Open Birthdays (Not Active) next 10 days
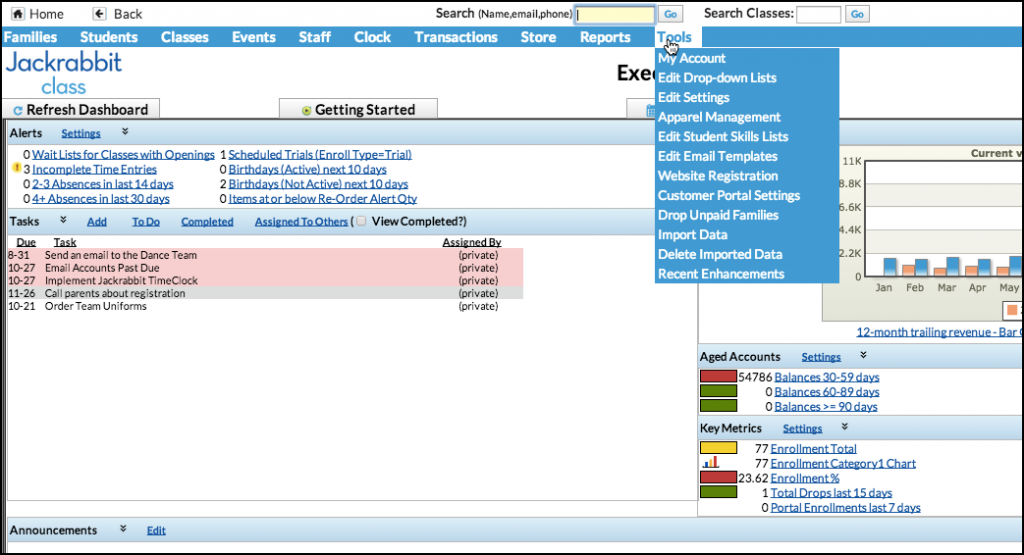The image size is (1024, 555). pyautogui.click(x=318, y=184)
